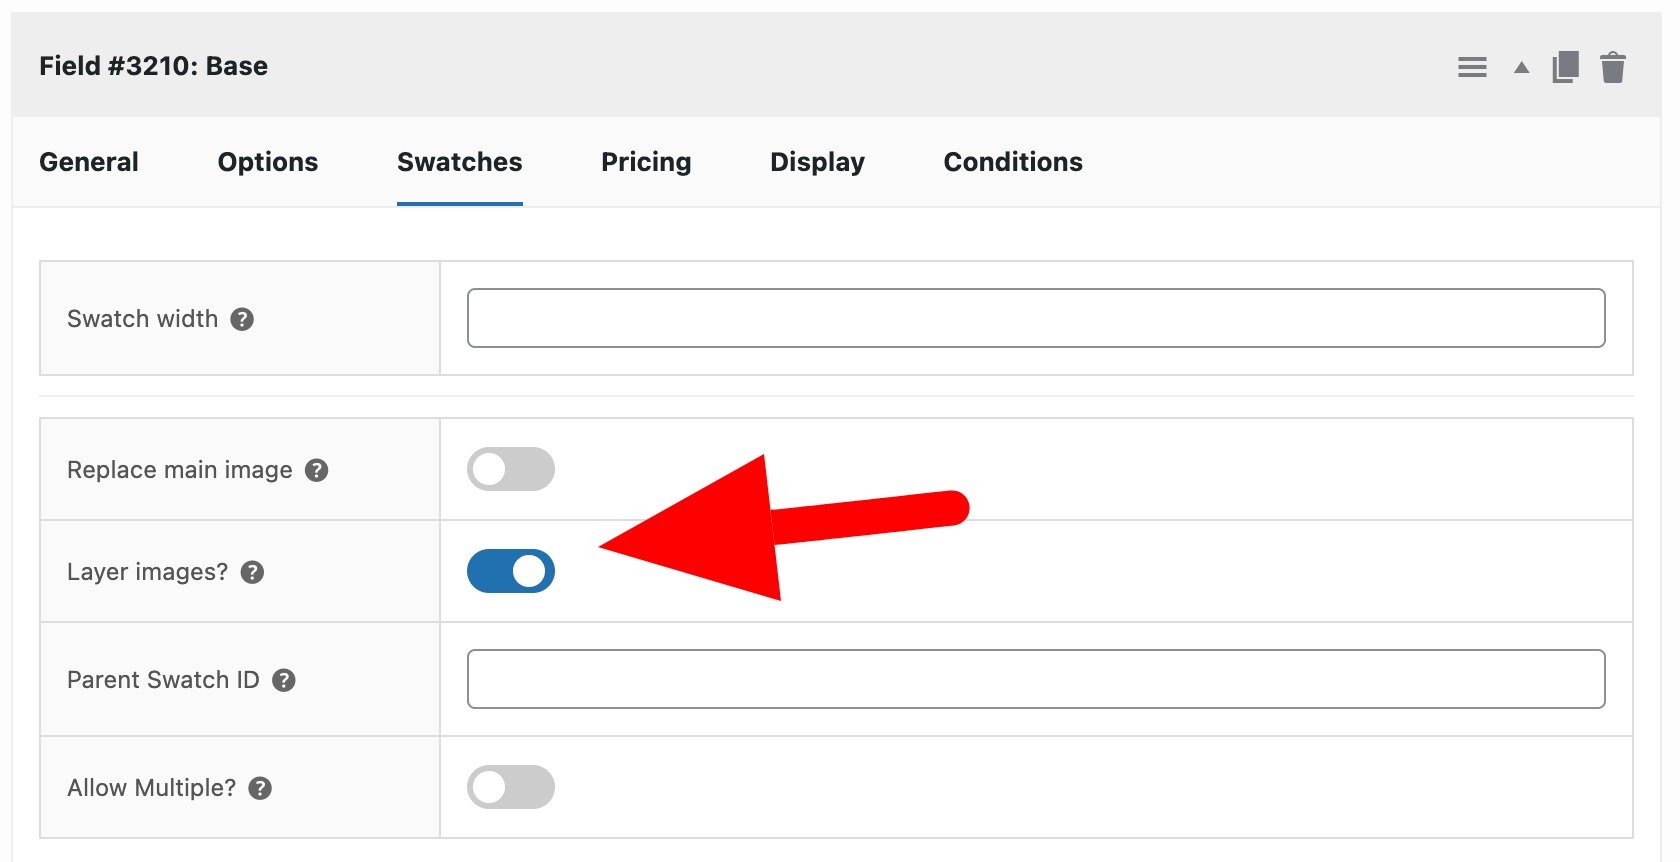Screen dimensions: 1680x862
Task: Enable the Replace main image toggle
Action: pyautogui.click(x=510, y=469)
